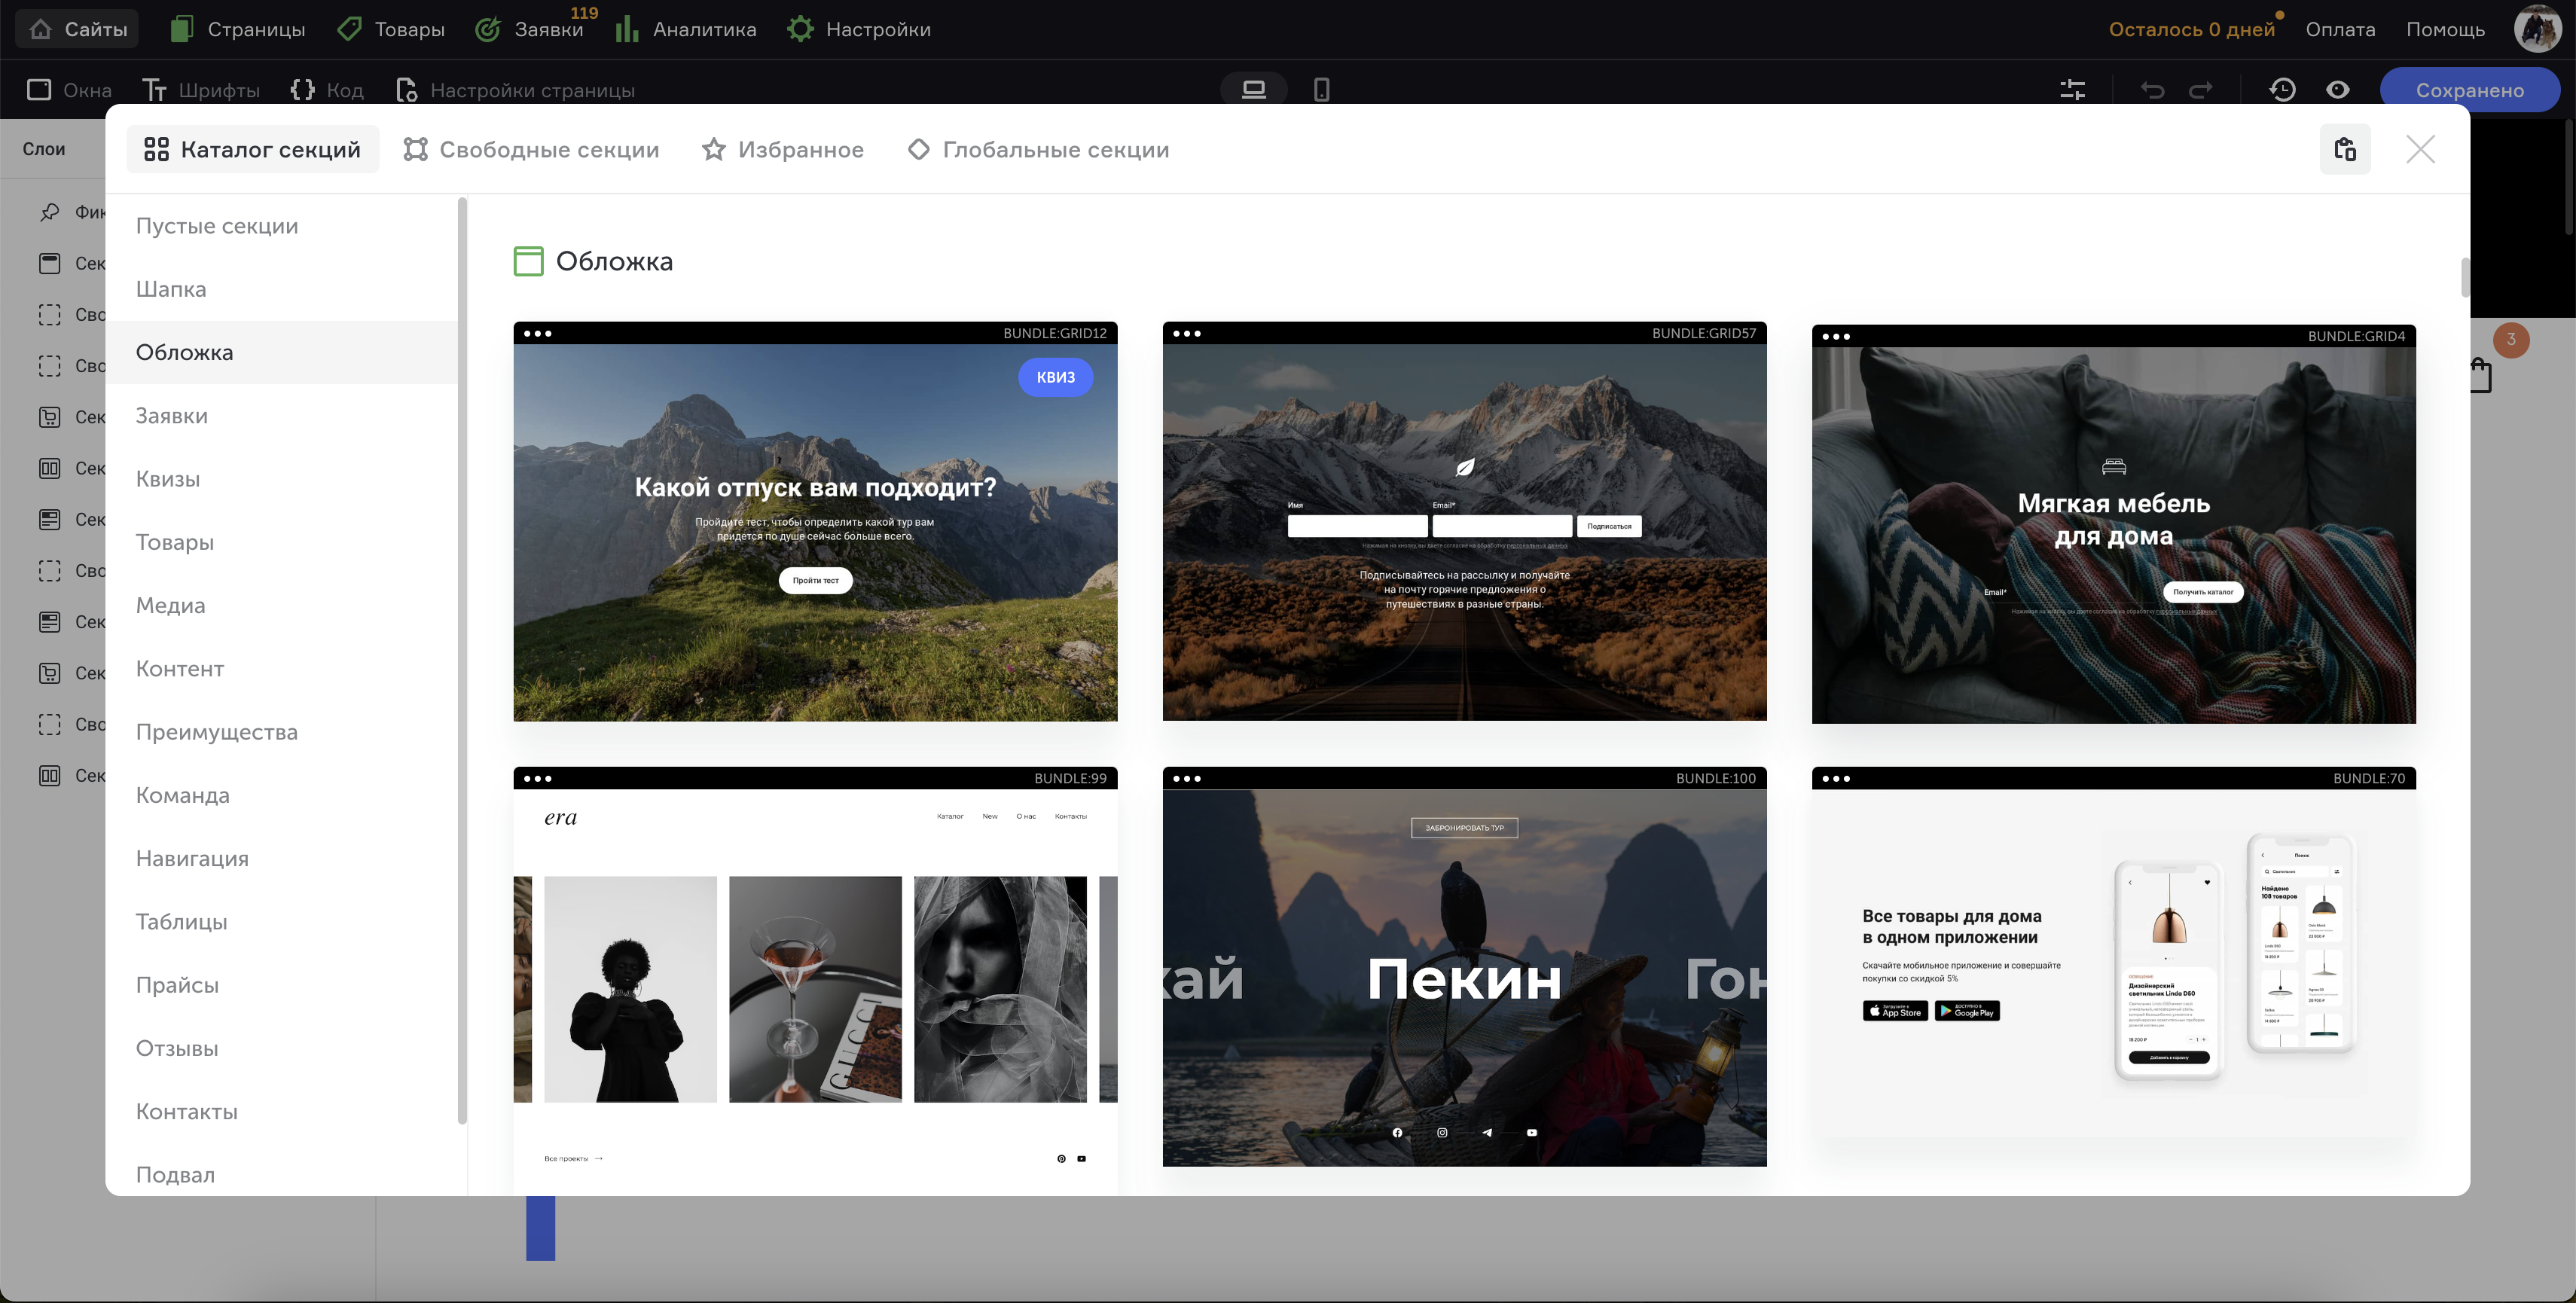Image resolution: width=2576 pixels, height=1303 pixels.
Task: Open Оплата payment link
Action: (x=2340, y=29)
